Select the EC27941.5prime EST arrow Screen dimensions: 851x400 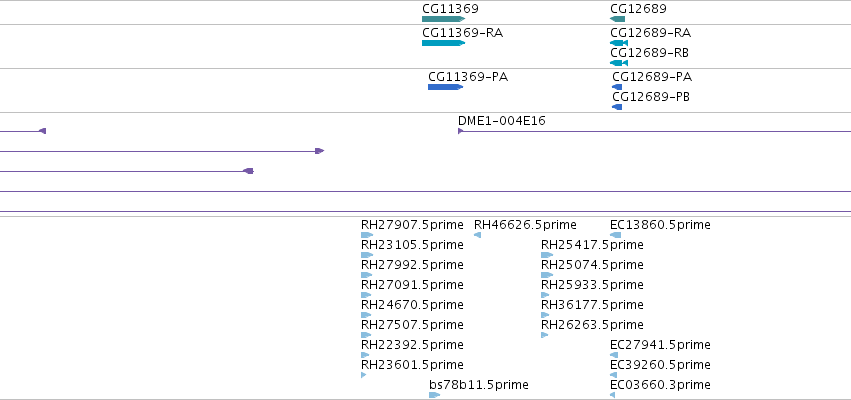[x=614, y=355]
